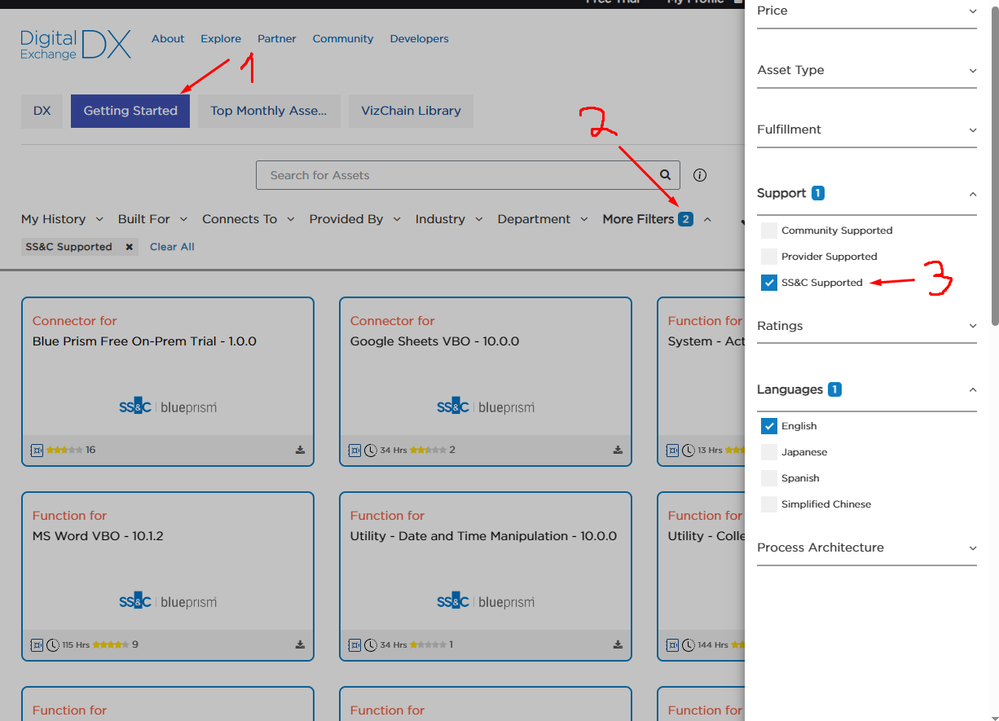The width and height of the screenshot is (999, 721).
Task: Click asset type icon on MS Word VBO card
Action: [37, 645]
